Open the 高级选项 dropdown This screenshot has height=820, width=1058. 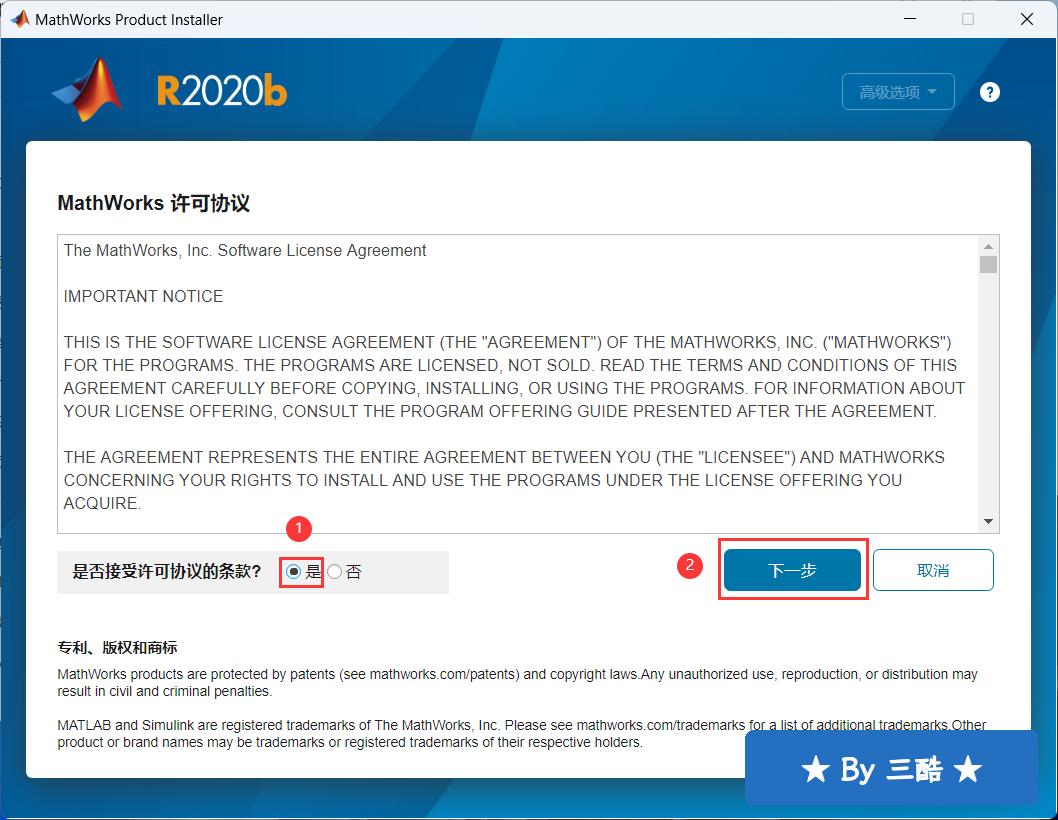click(x=897, y=92)
